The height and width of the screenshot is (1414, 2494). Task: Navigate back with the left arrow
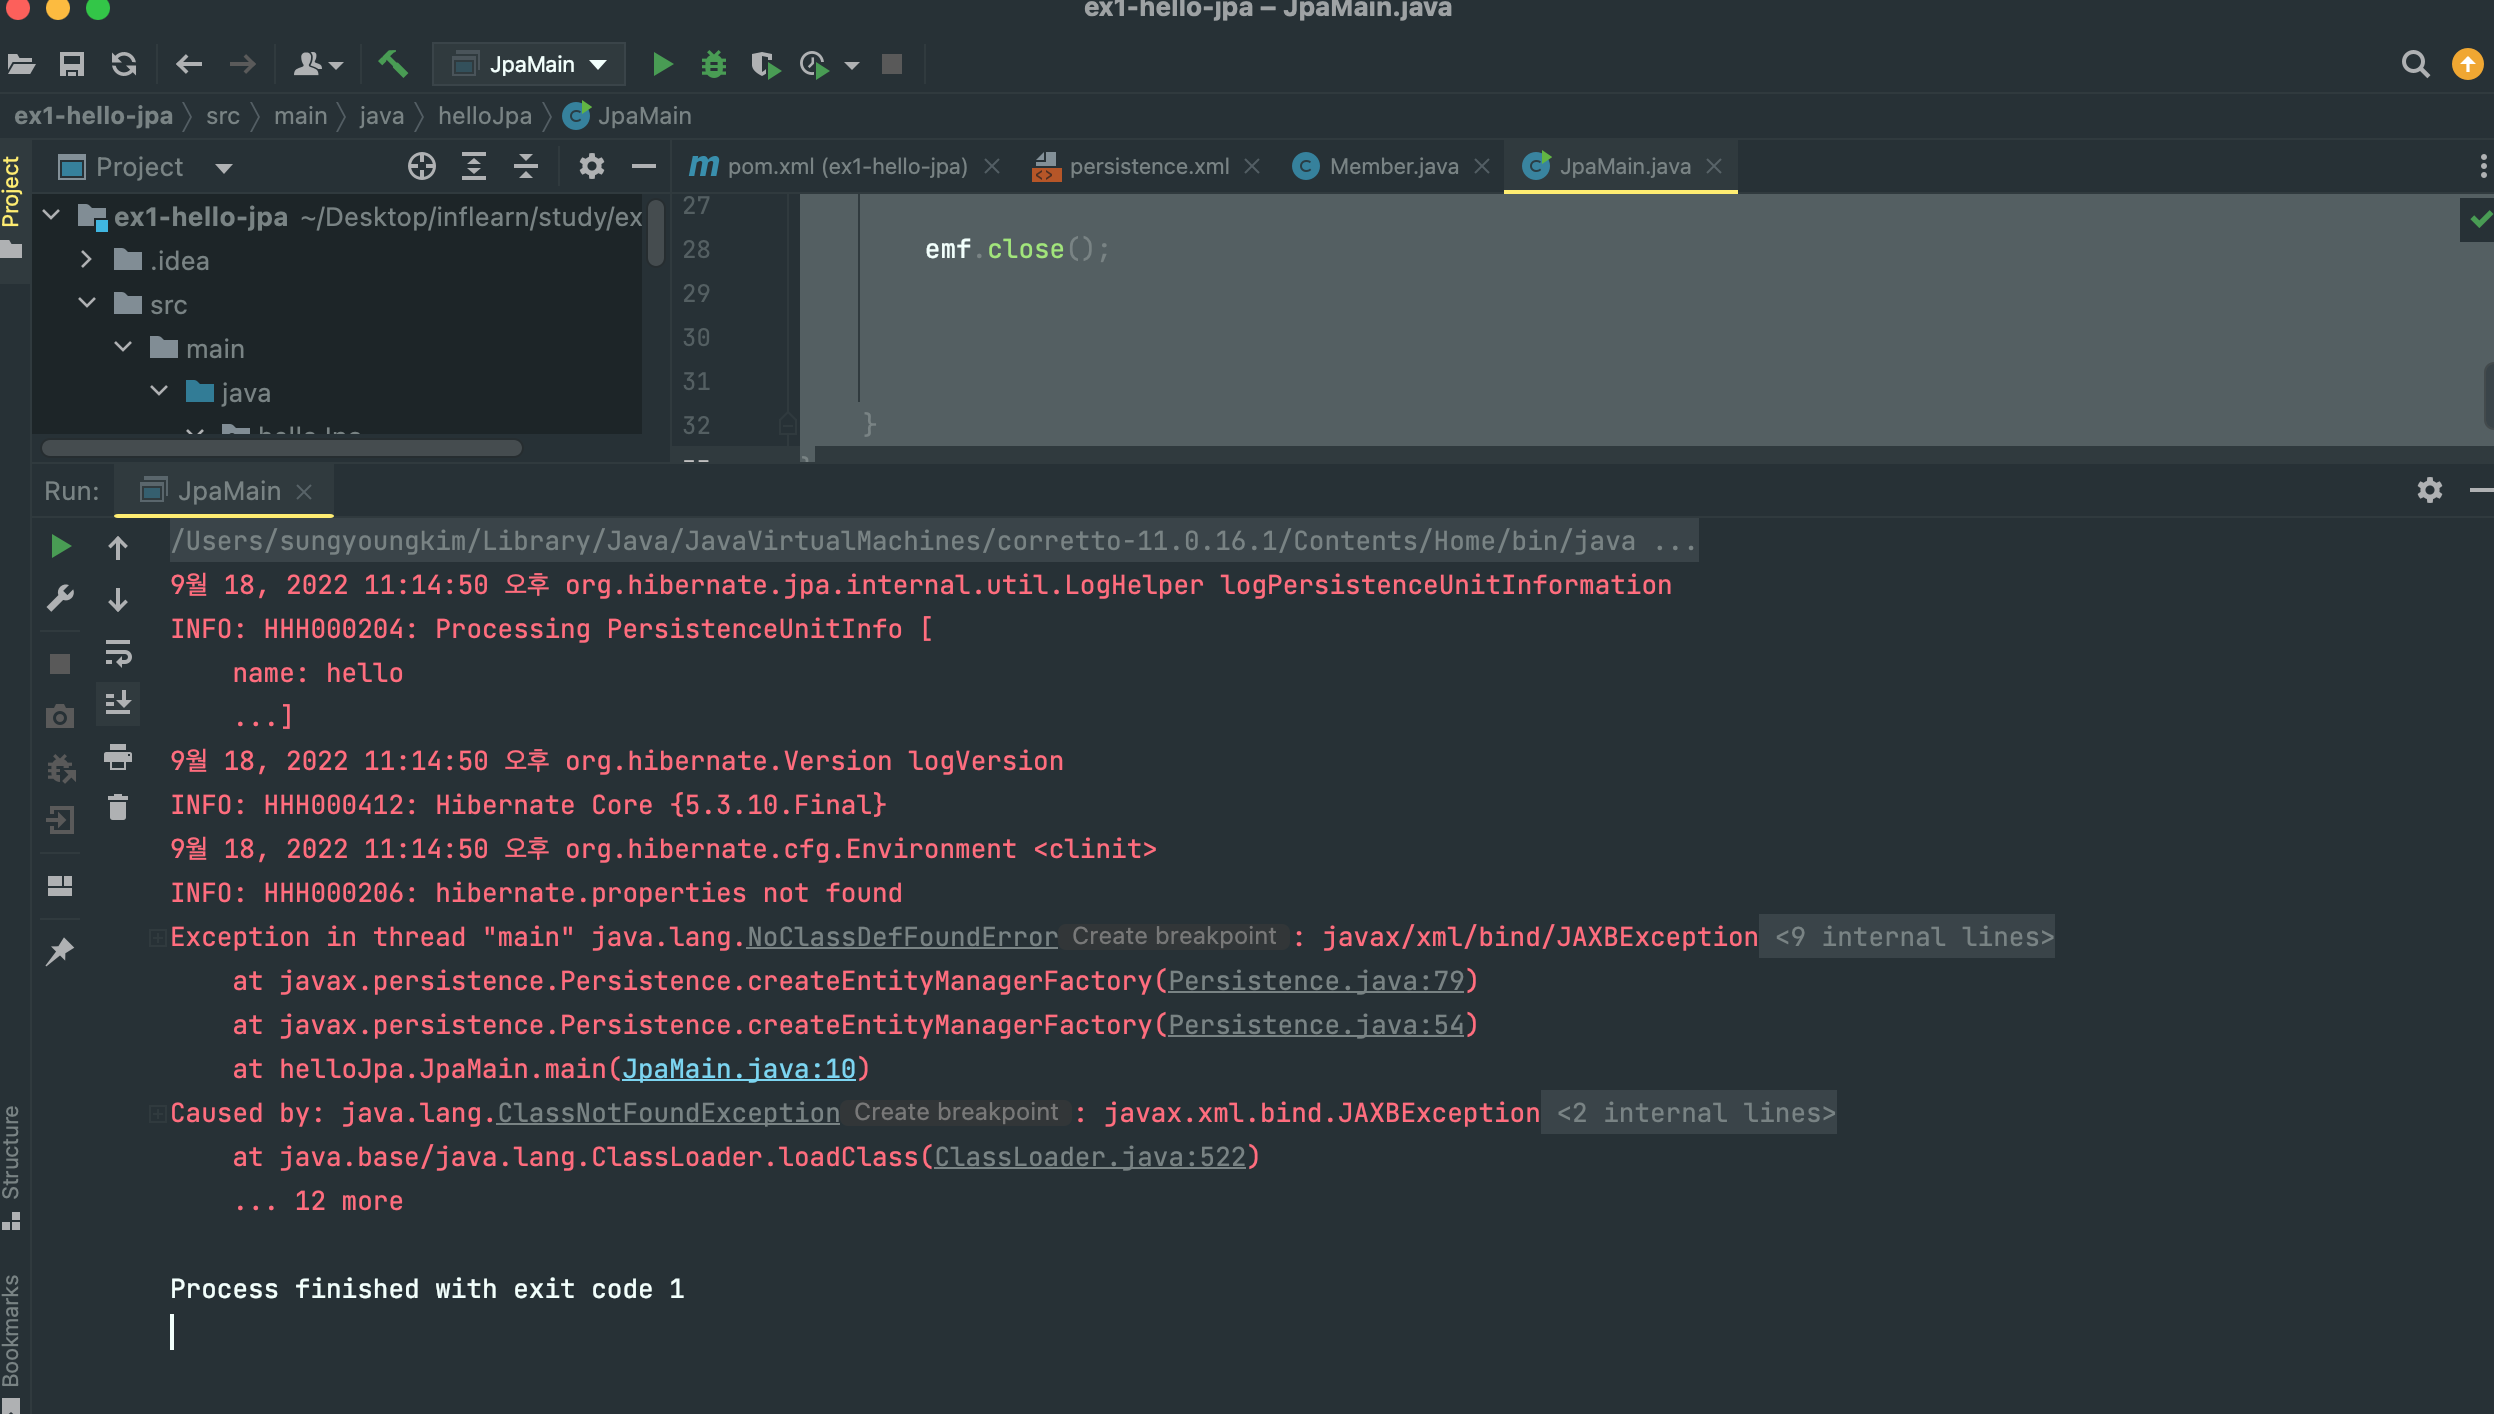(x=189, y=65)
